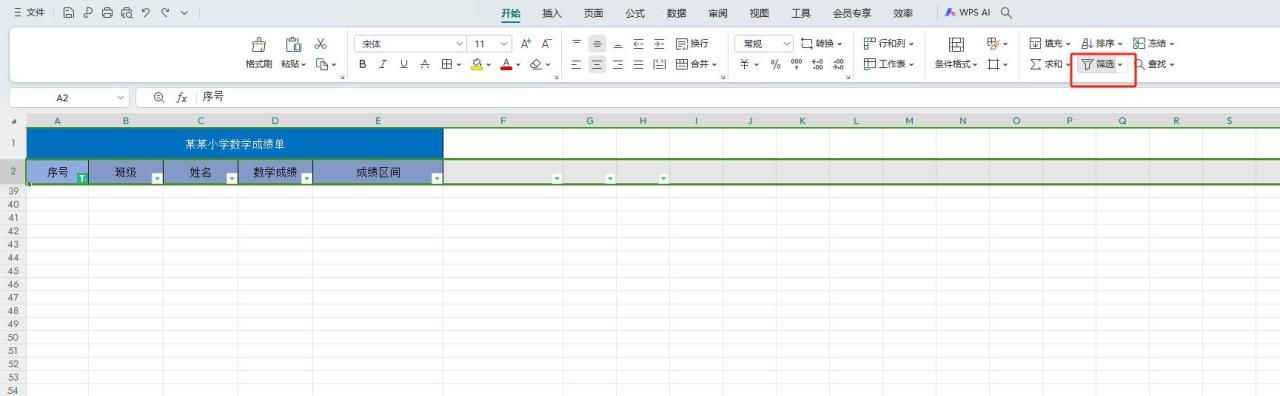This screenshot has width=1280, height=396.
Task: Toggle strikethrough formatting
Action: point(425,64)
